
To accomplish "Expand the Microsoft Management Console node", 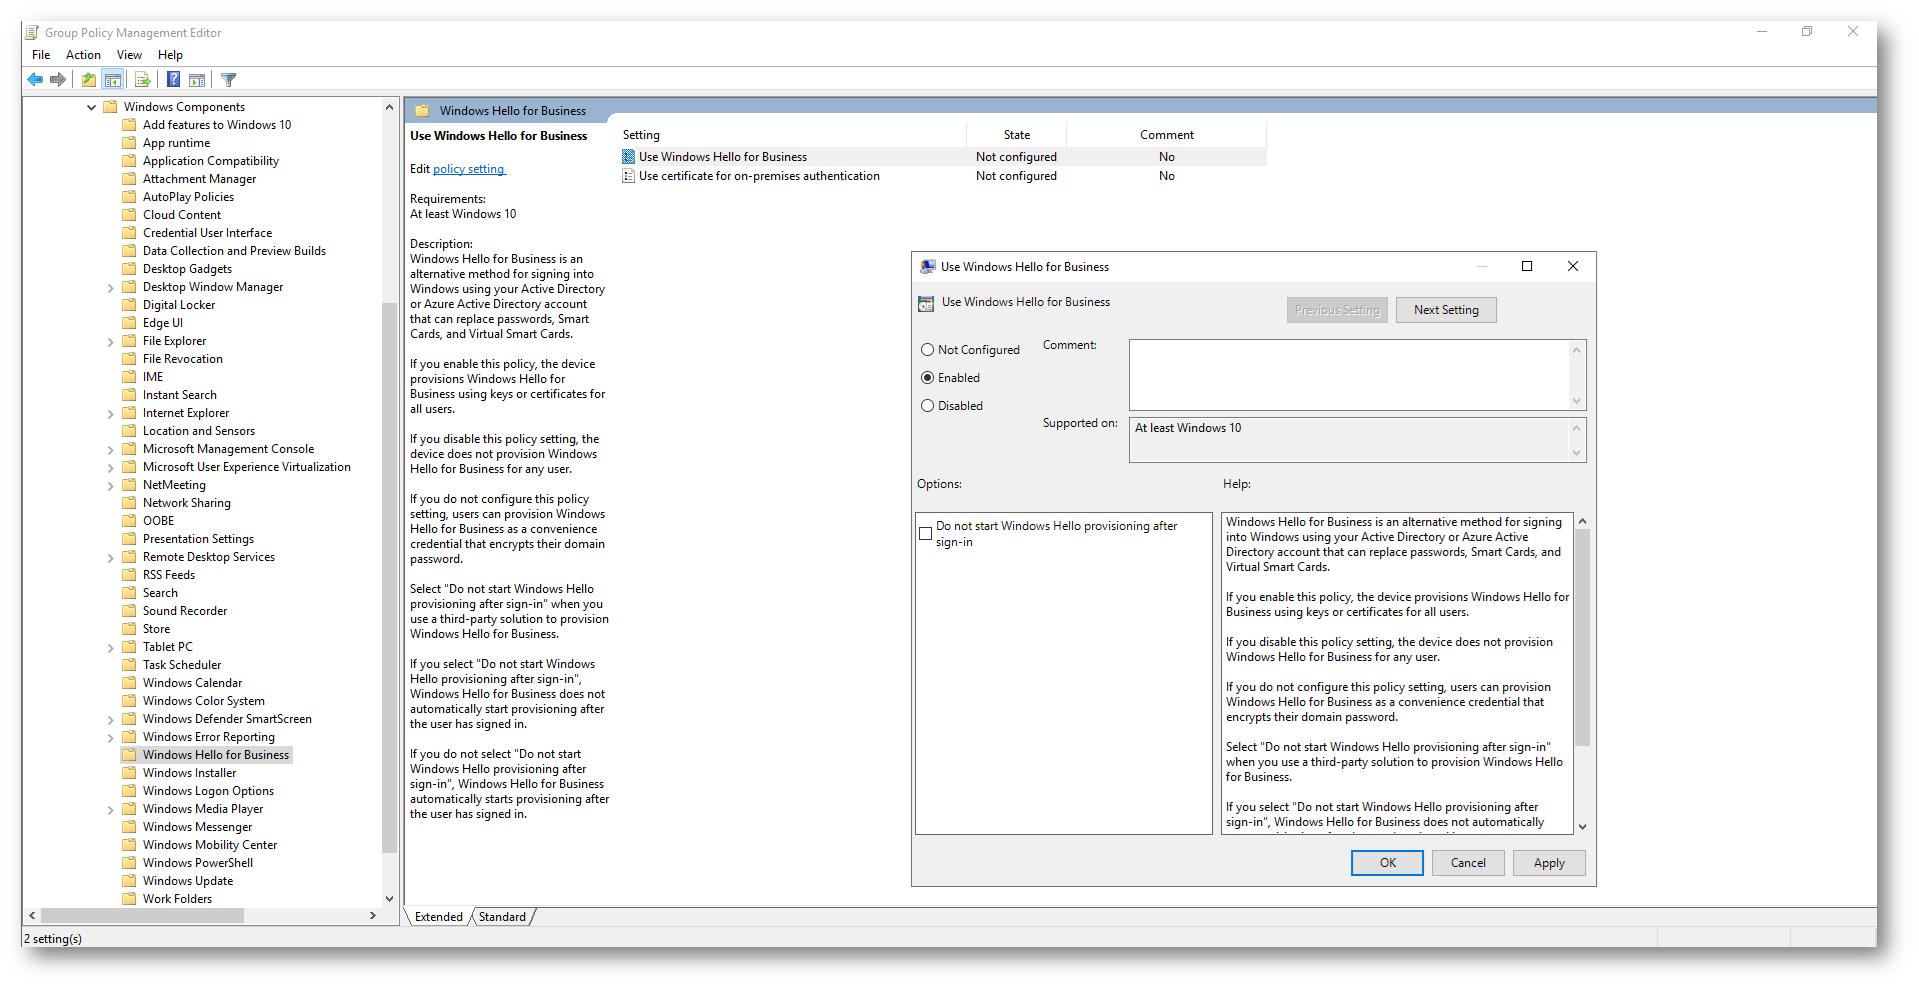I will click(110, 450).
